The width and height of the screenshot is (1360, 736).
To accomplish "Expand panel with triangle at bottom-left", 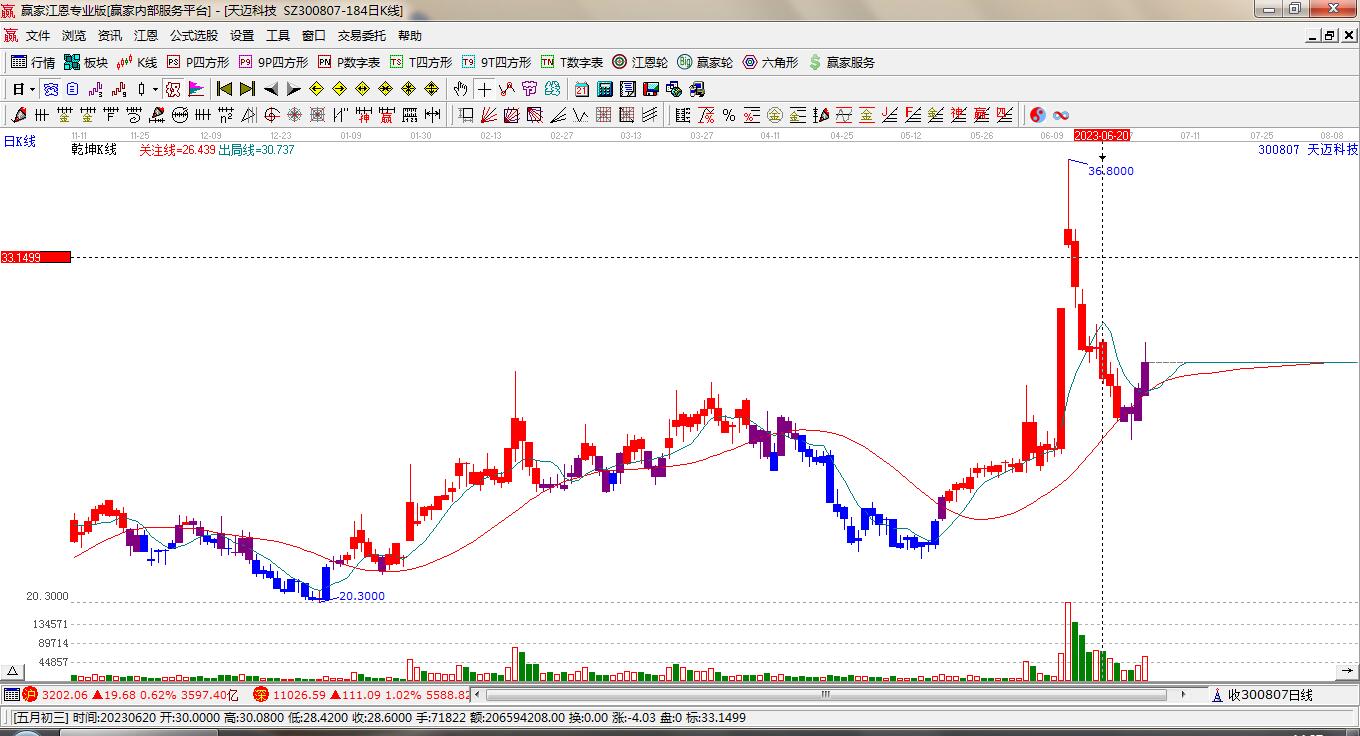I will click(x=13, y=671).
